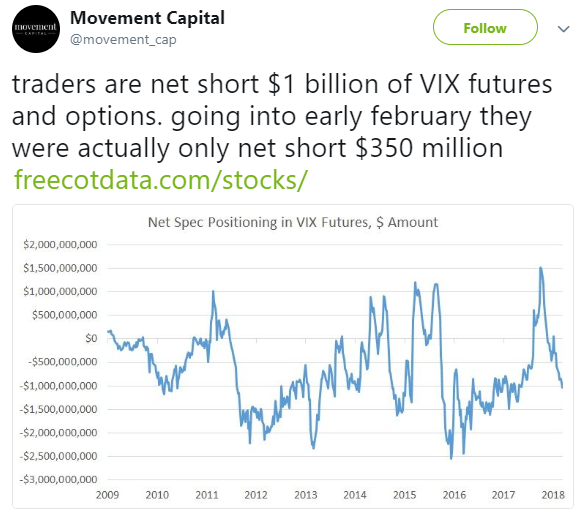
Task: Click the 2012 label on the x-axis
Action: 256,495
